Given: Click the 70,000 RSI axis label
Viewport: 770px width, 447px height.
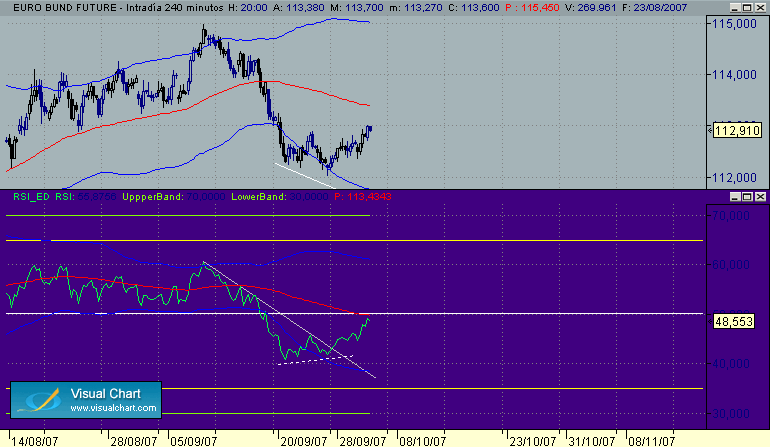Looking at the screenshot, I should pyautogui.click(x=731, y=216).
